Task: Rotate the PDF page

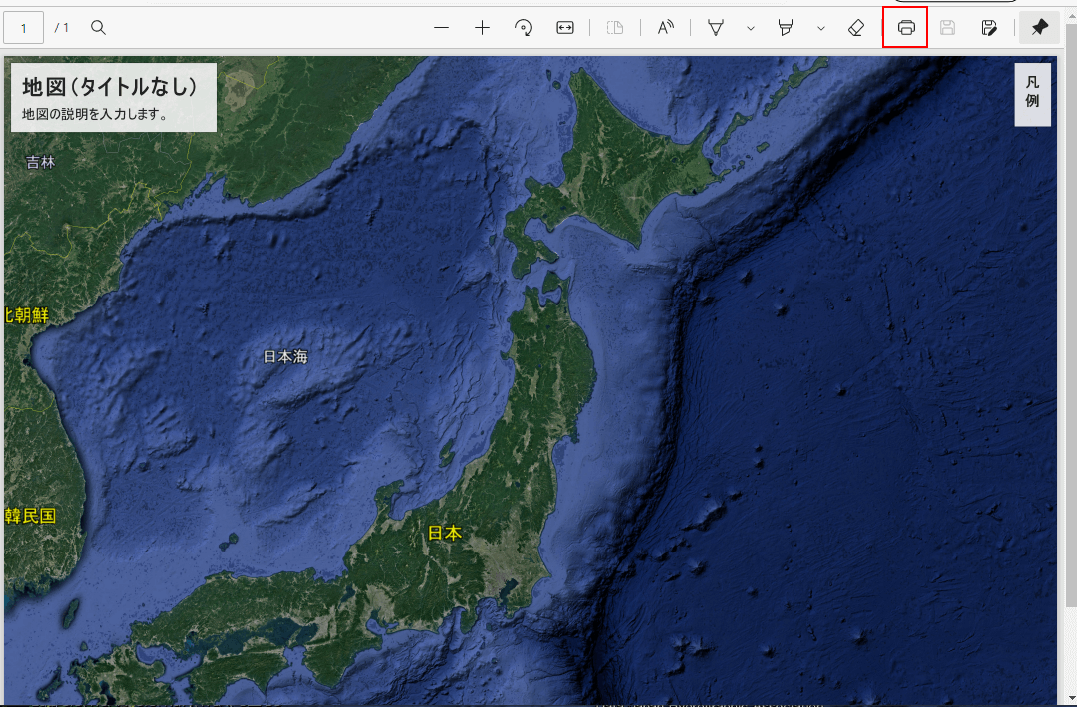Action: (x=523, y=27)
